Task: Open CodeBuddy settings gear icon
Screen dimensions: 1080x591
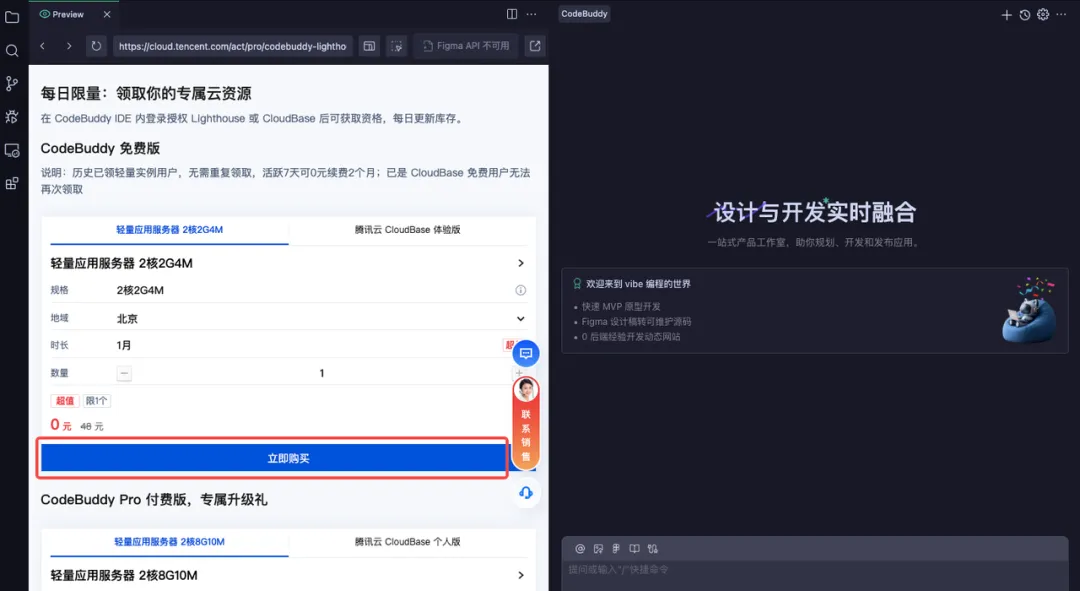Action: [x=1043, y=14]
